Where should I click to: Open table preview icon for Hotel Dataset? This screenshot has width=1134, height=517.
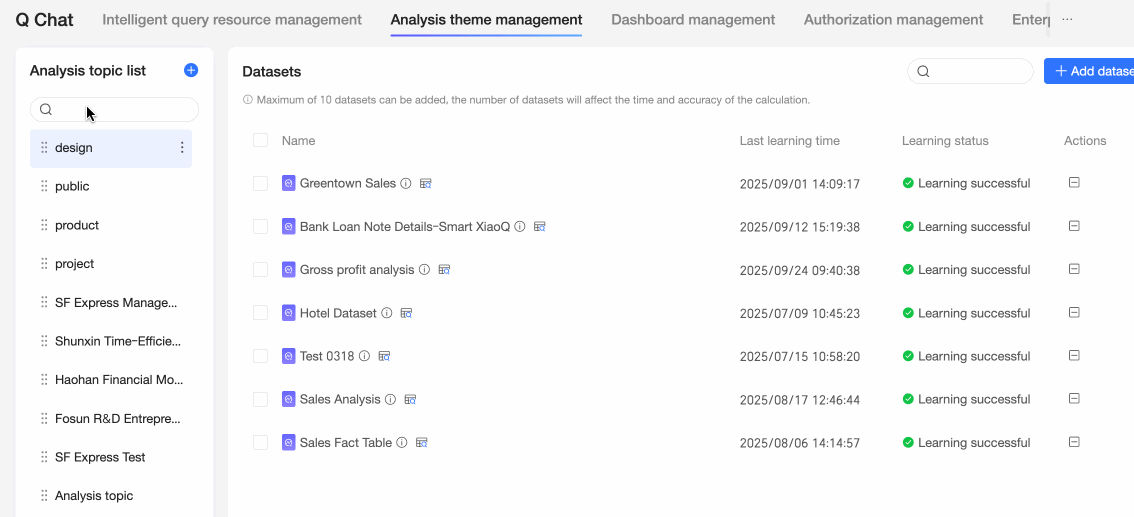point(407,313)
